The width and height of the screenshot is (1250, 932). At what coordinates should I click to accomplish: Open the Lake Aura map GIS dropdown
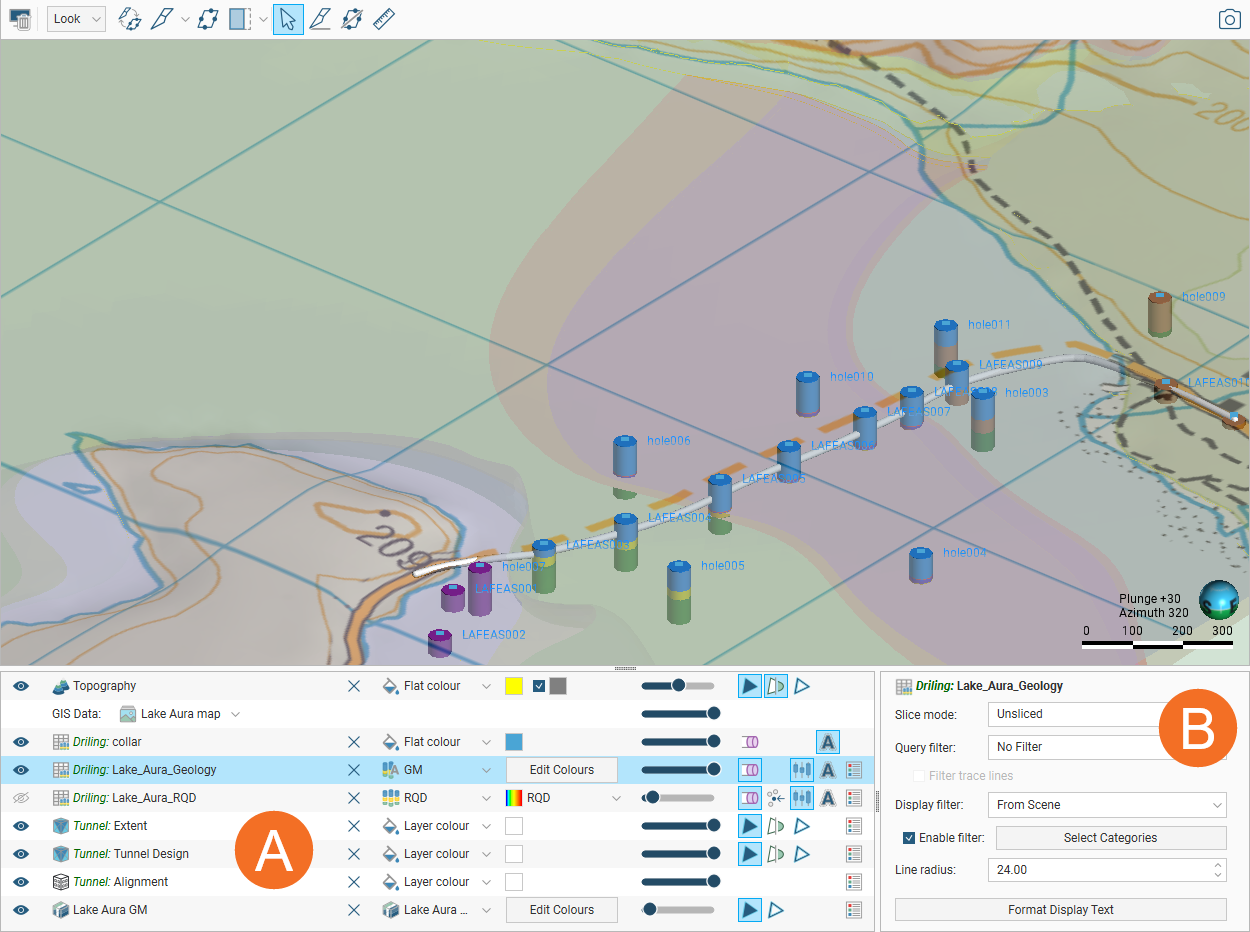236,714
